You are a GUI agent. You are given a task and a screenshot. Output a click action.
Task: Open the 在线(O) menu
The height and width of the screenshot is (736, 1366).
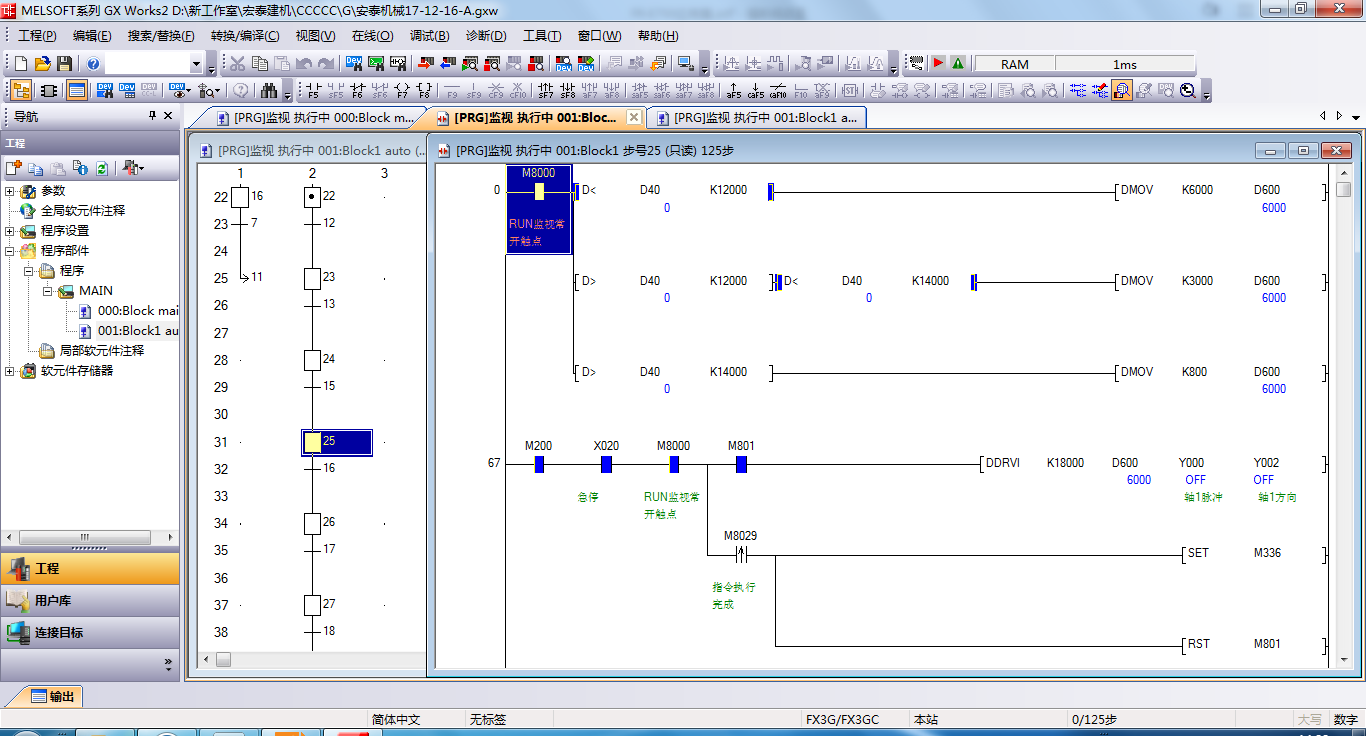point(372,36)
